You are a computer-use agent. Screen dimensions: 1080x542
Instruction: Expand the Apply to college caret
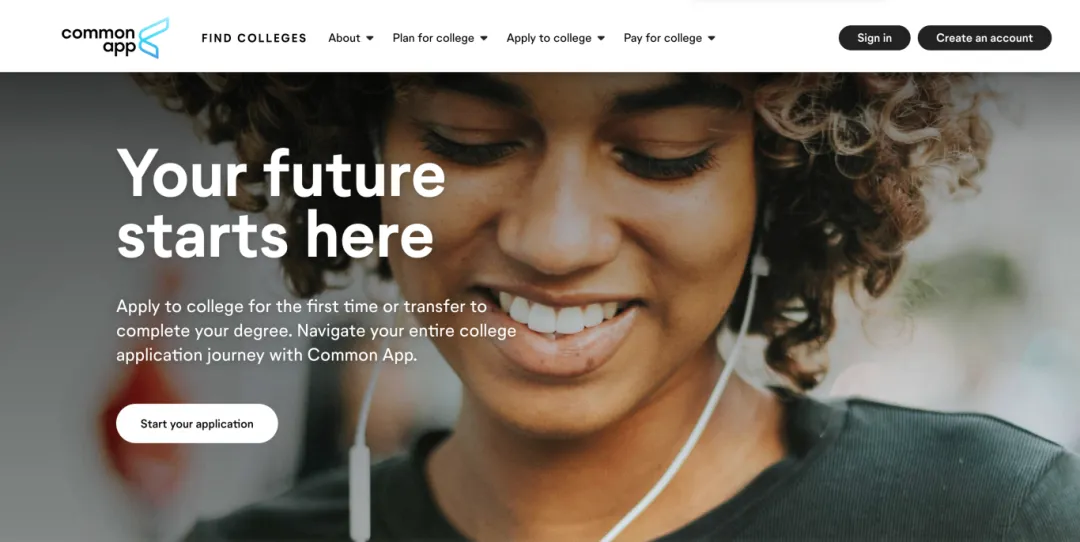601,39
